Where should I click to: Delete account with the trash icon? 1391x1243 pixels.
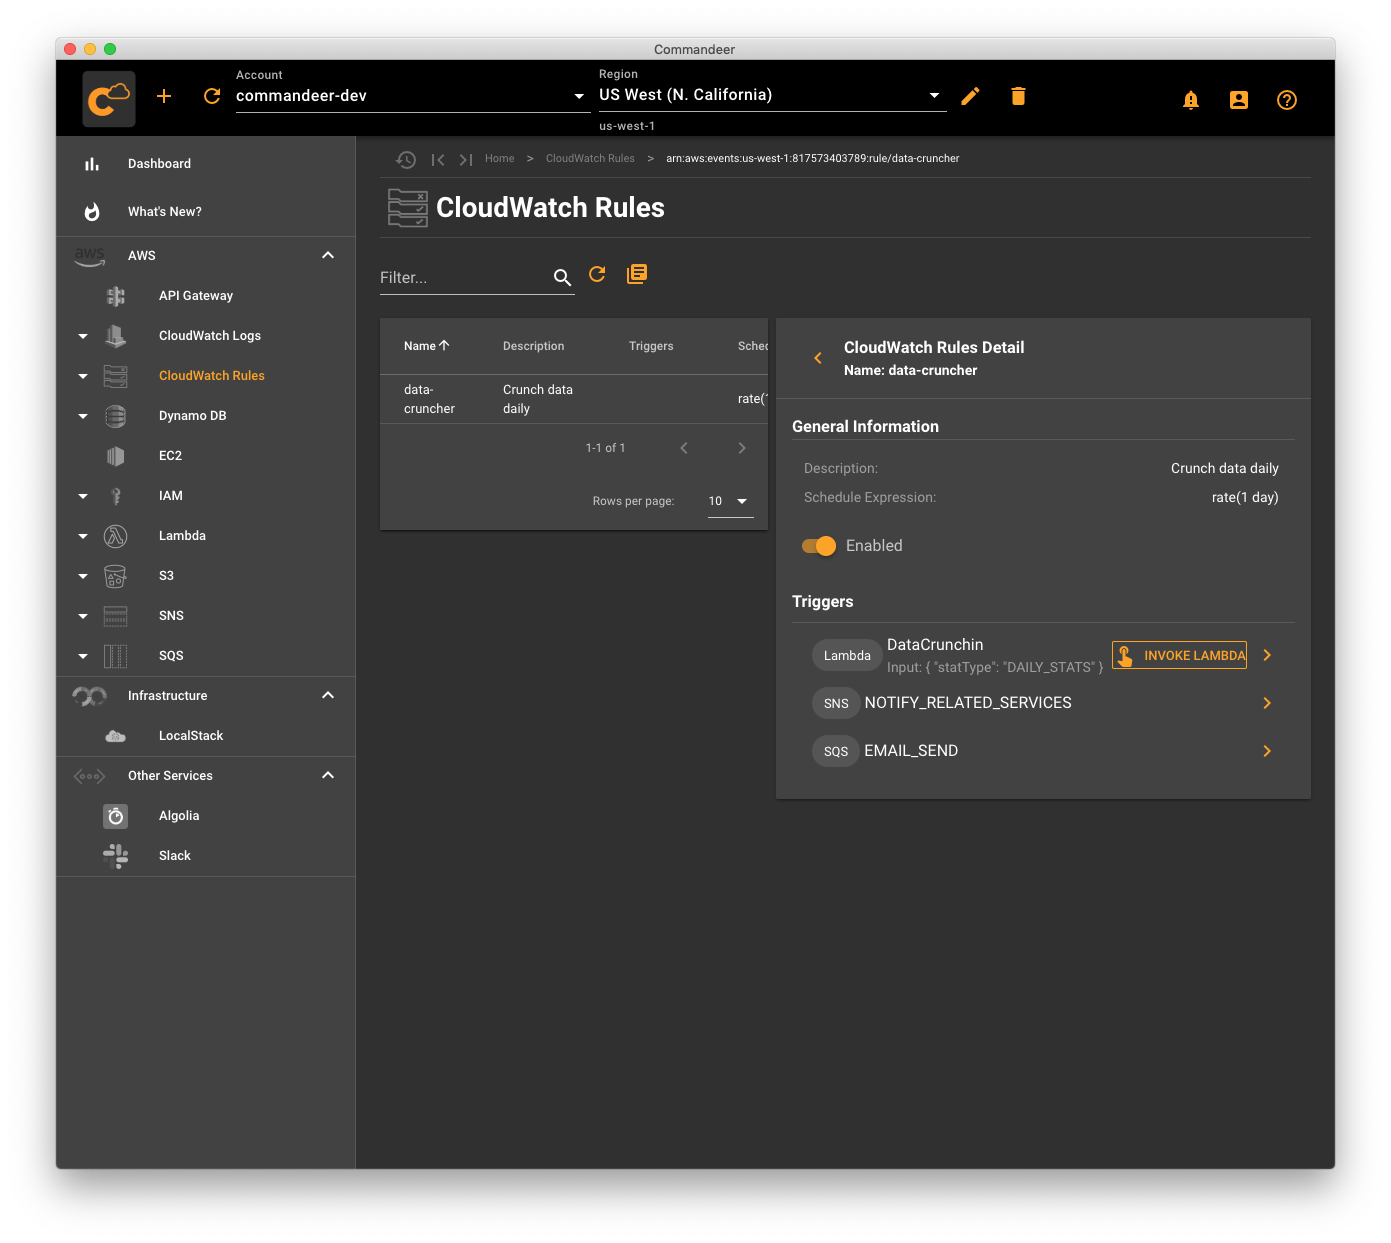pyautogui.click(x=1018, y=96)
